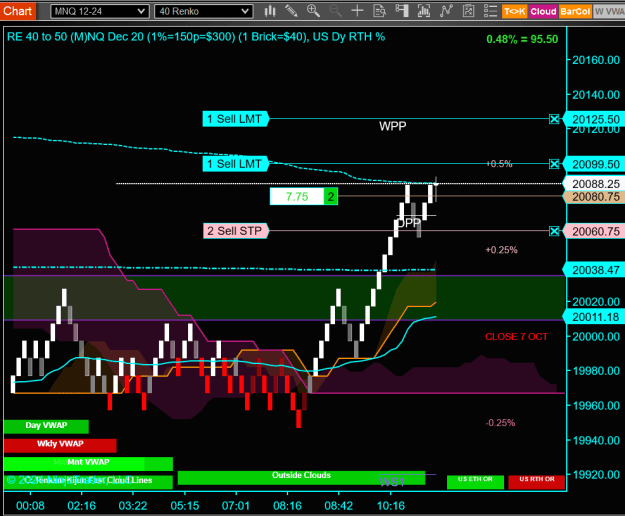Screen dimensions: 625x516
Task: Click the Day VWAP status box
Action: click(46, 426)
